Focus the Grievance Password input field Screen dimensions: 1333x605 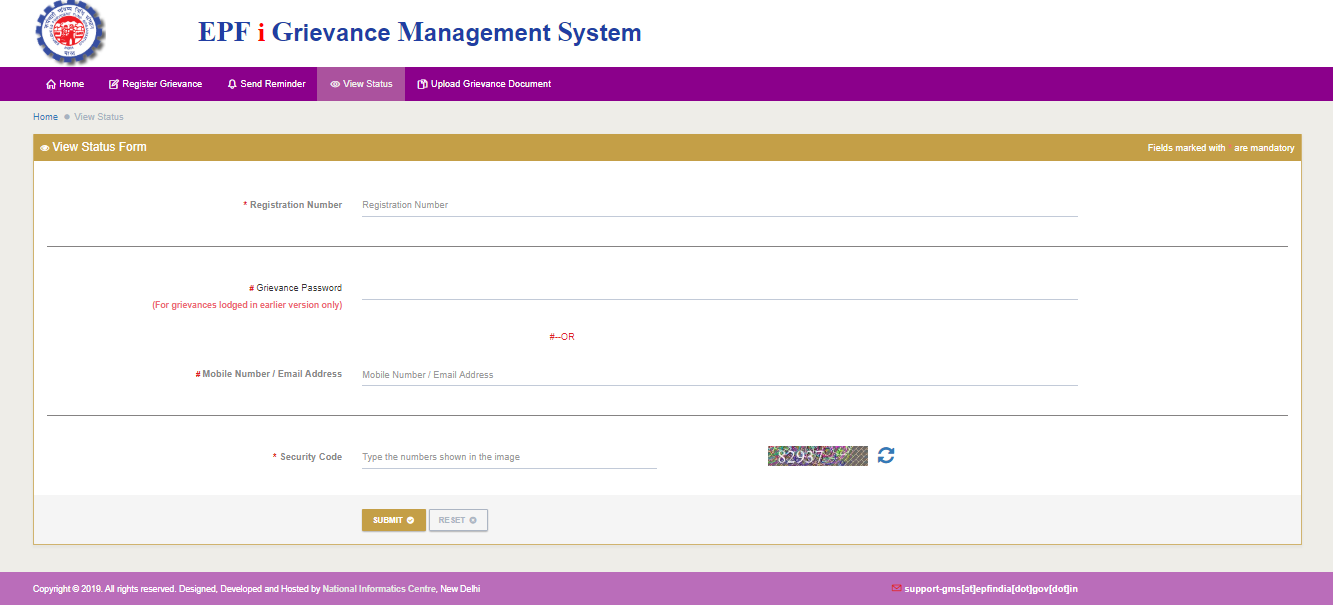[x=719, y=288]
